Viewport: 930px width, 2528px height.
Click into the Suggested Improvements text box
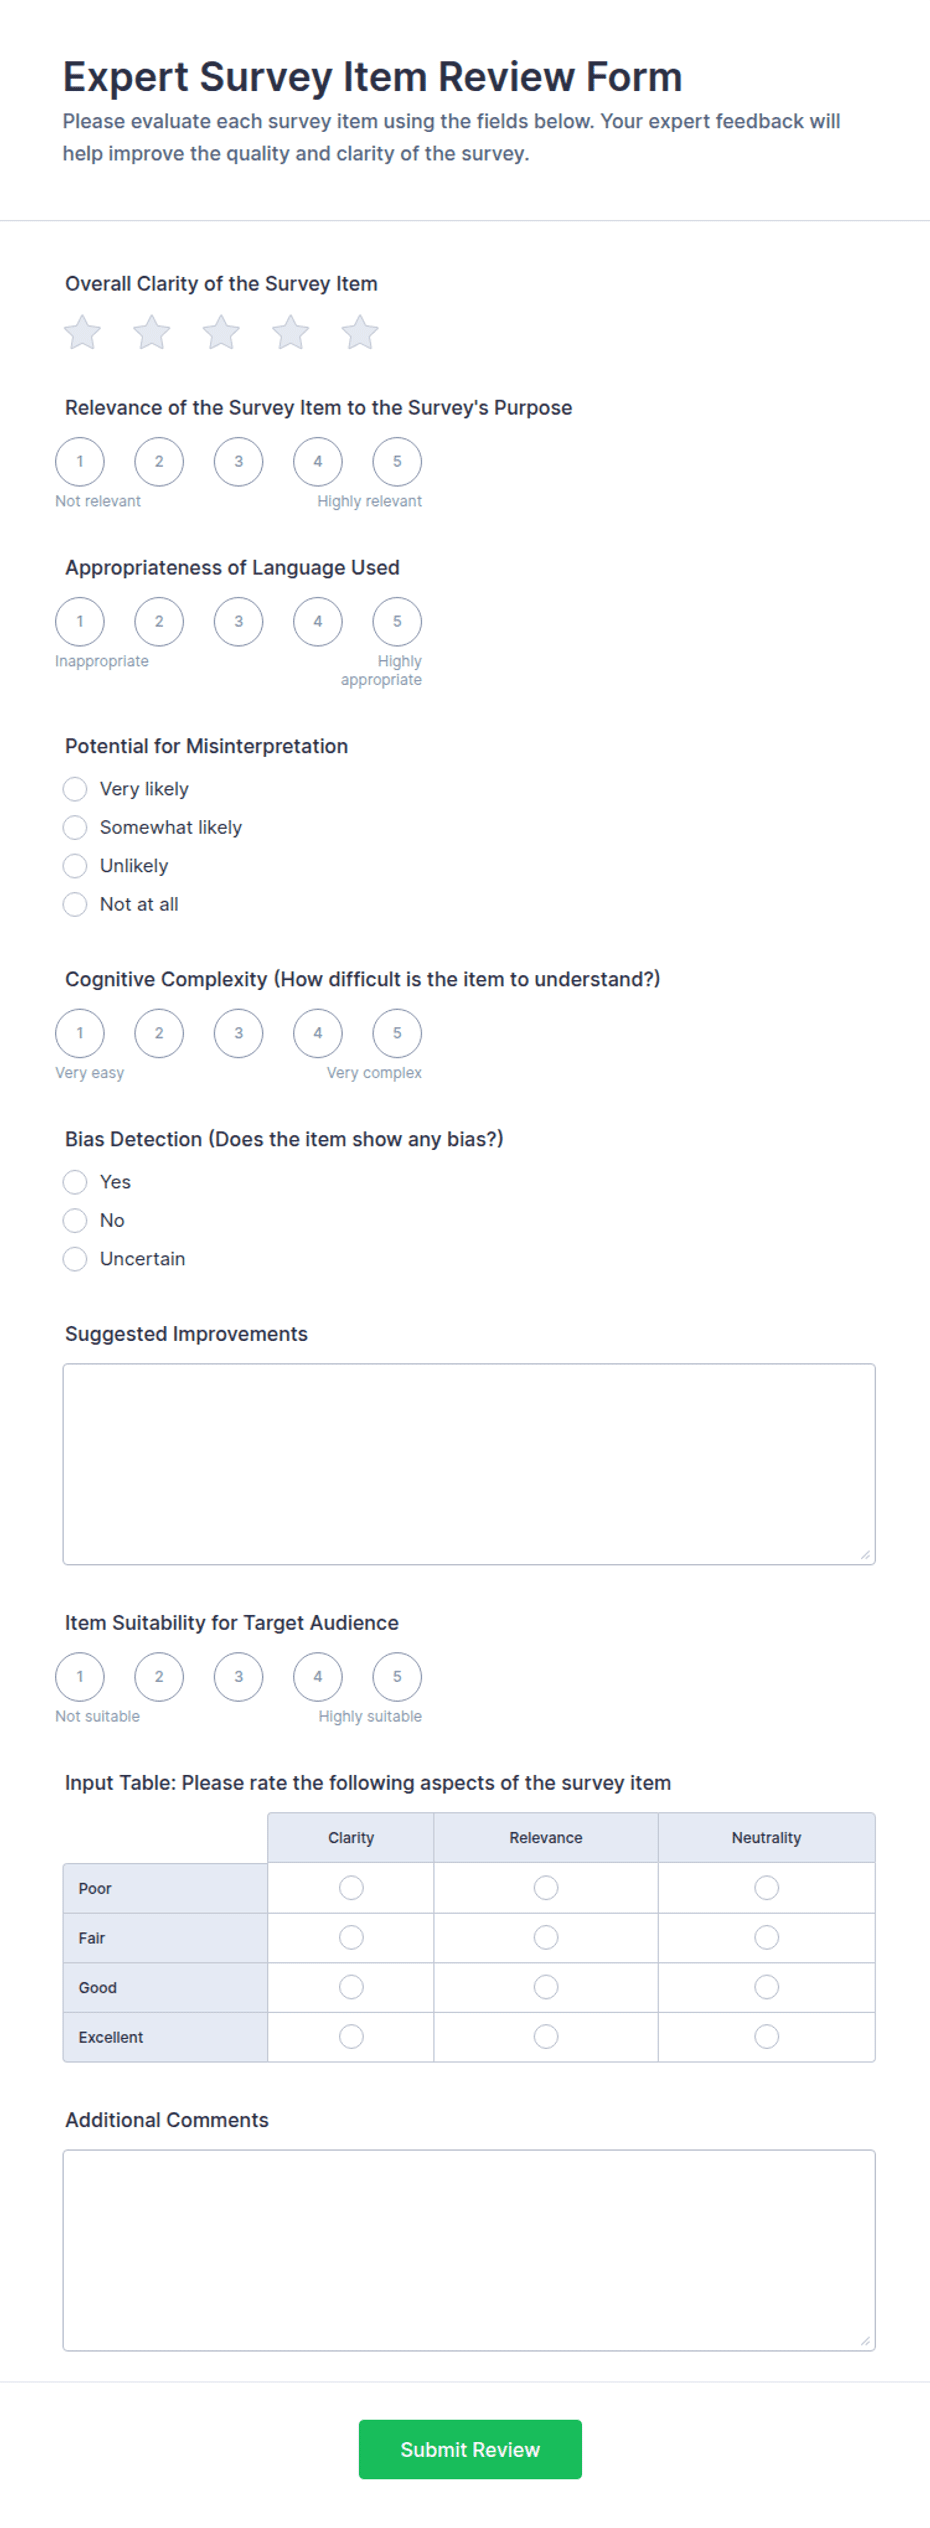tap(469, 1465)
